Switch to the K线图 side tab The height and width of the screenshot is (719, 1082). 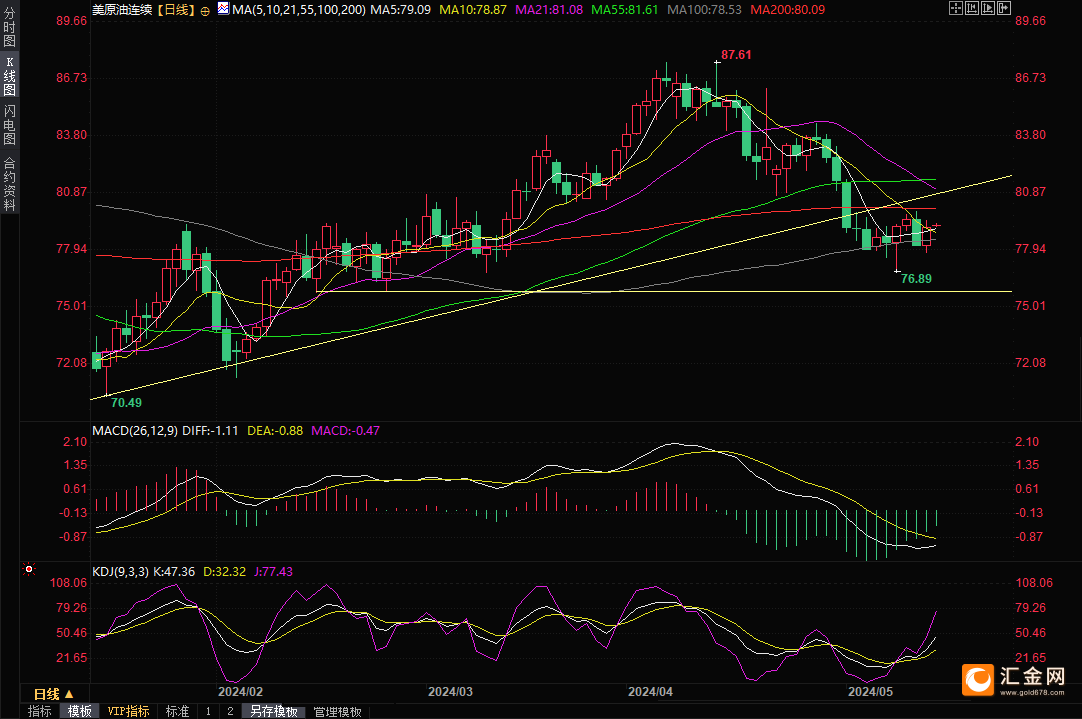9,77
